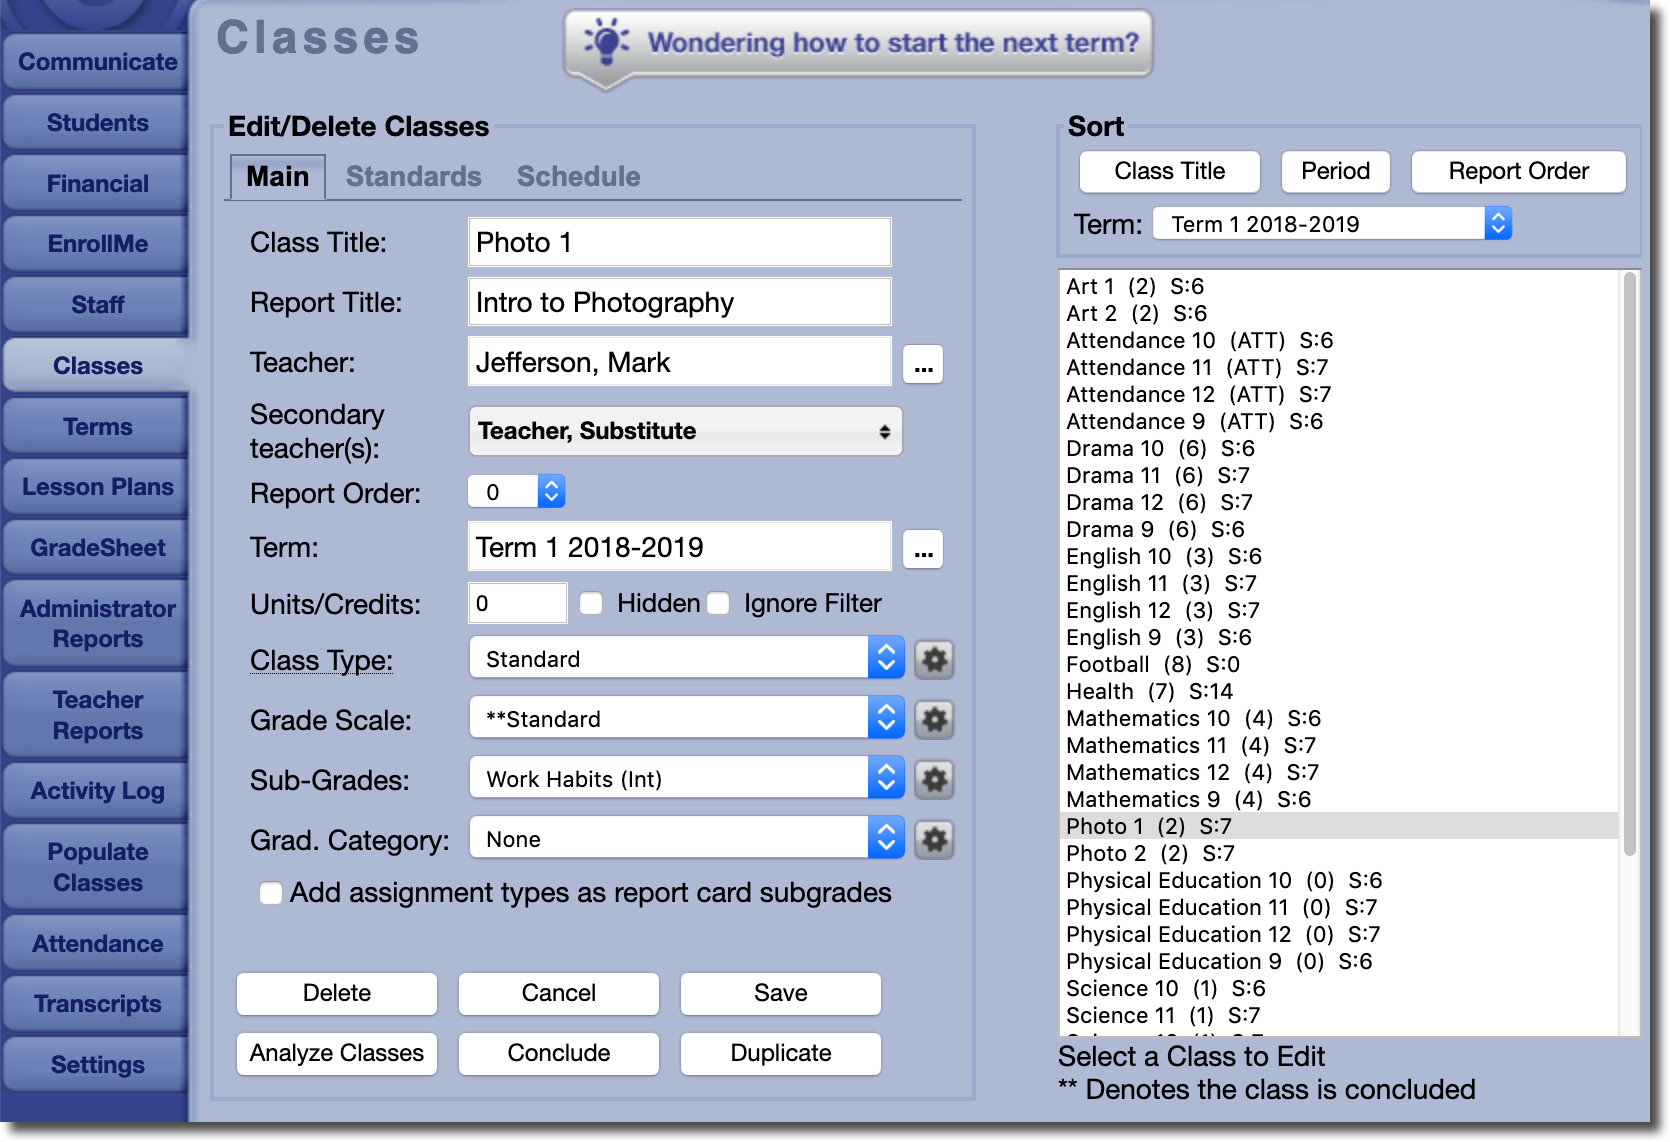Sort classes by Class Title
The image size is (1670, 1142).
pos(1168,171)
